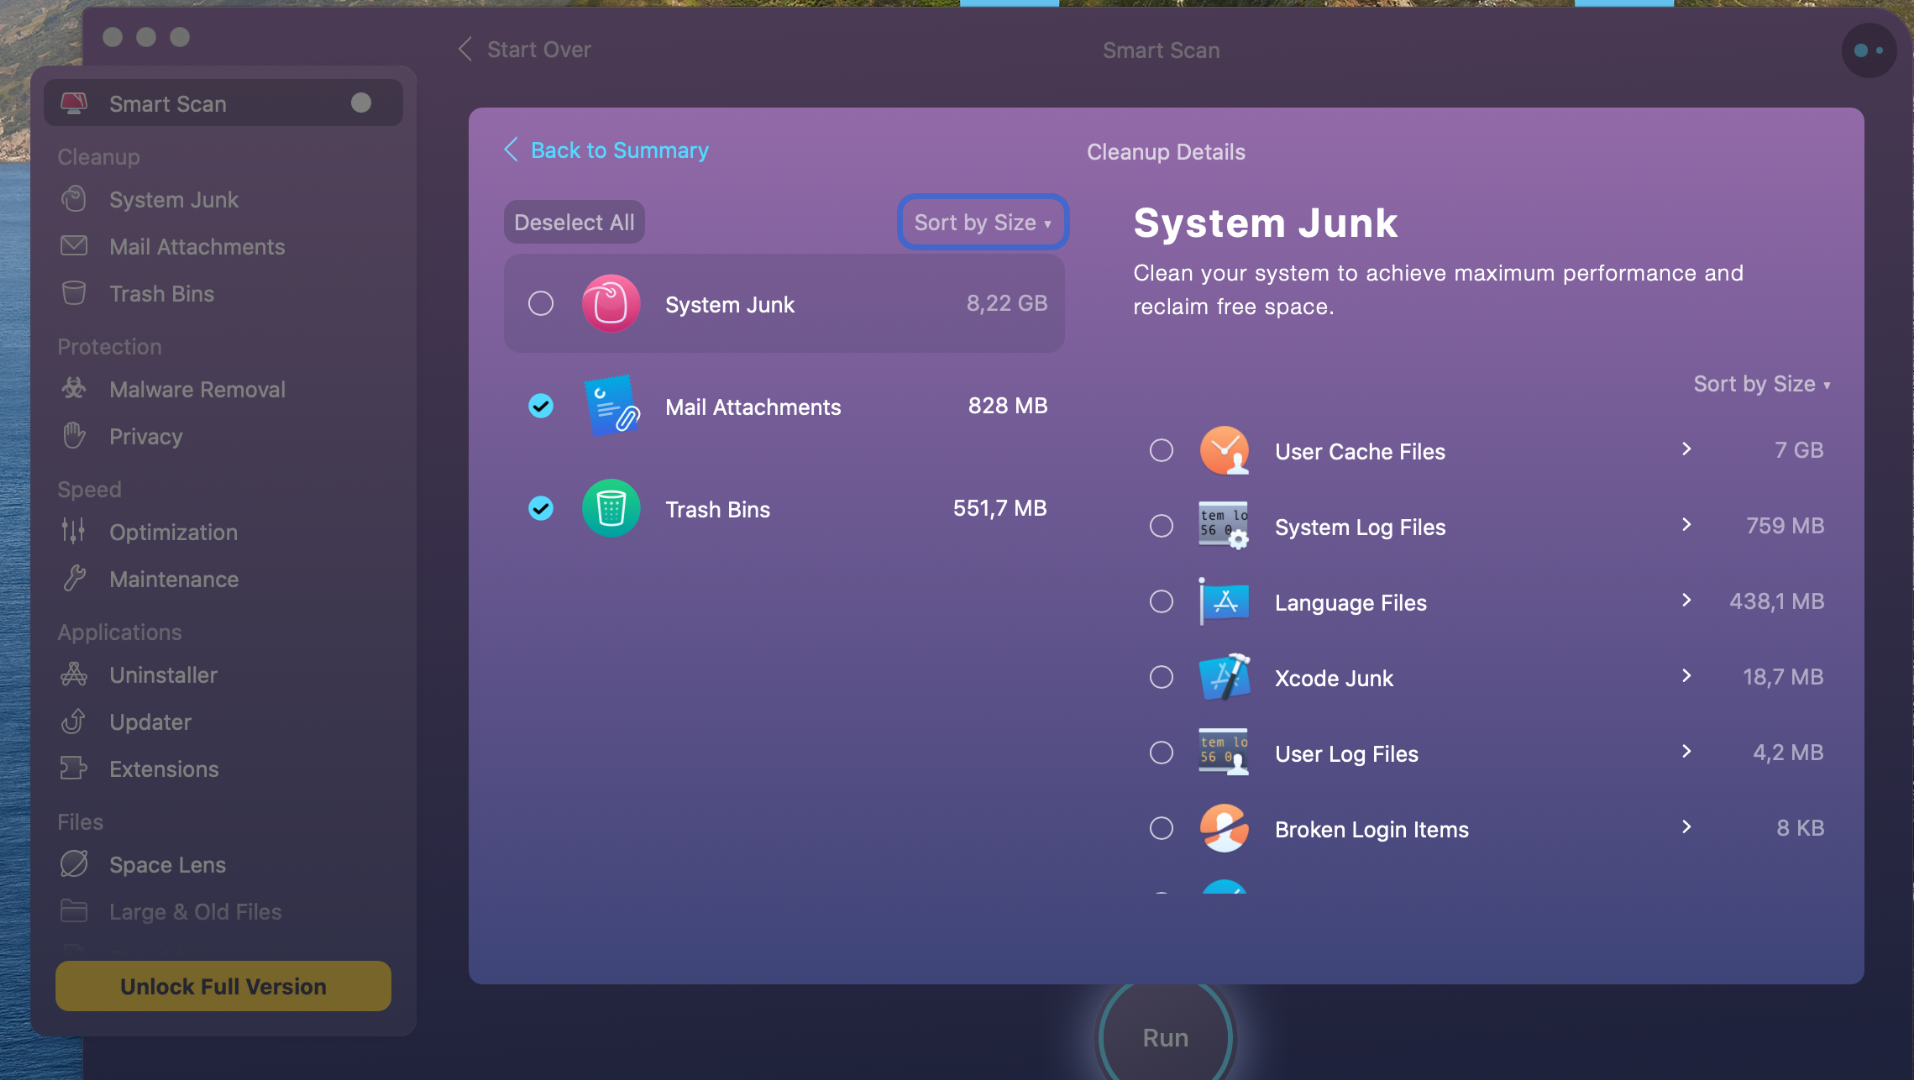Click the 438,1 MB Language Files size
This screenshot has height=1080, width=1914.
[x=1777, y=601]
